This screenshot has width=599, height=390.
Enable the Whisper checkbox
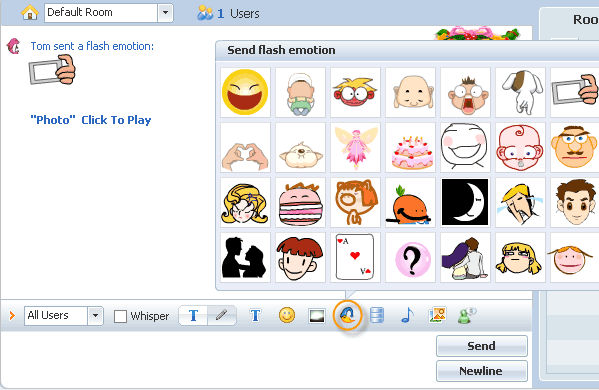pyautogui.click(x=120, y=316)
